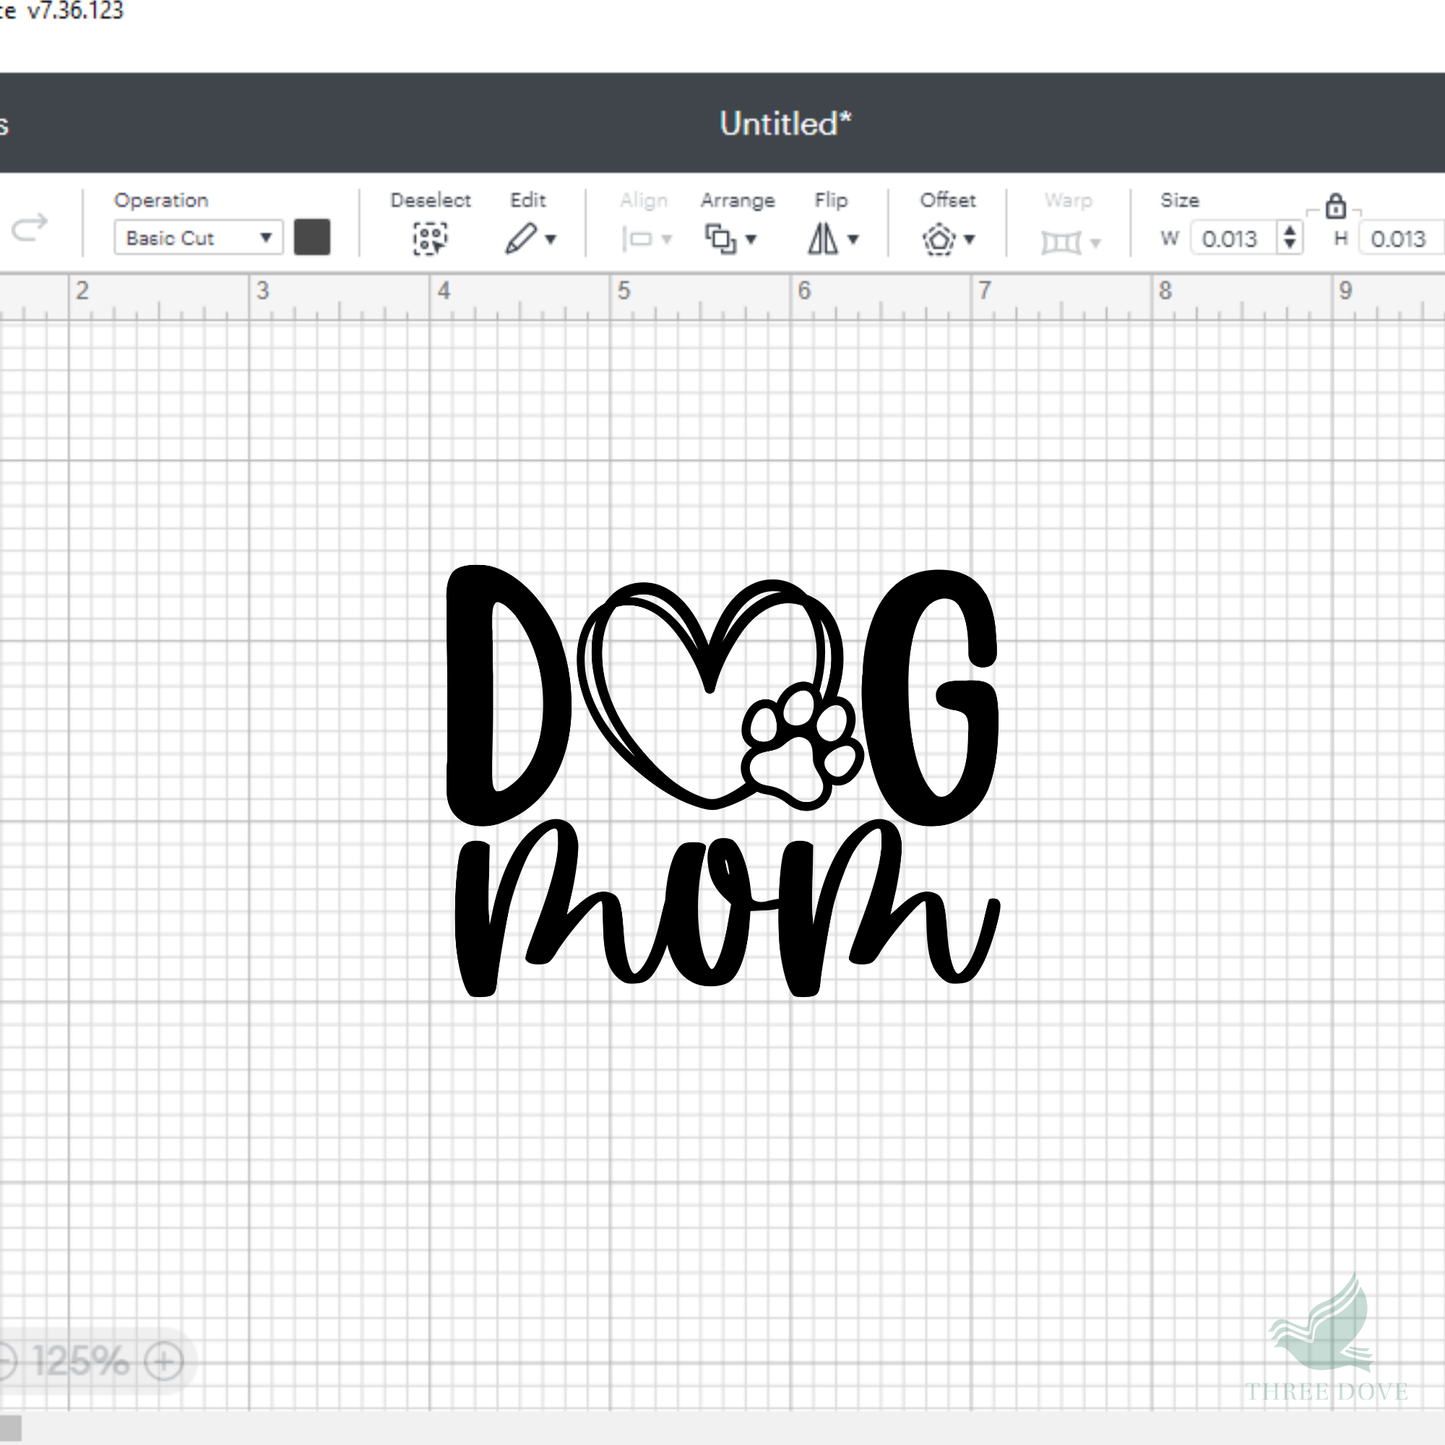Click the Warp icon
This screenshot has height=1445, width=1445.
coord(1061,241)
